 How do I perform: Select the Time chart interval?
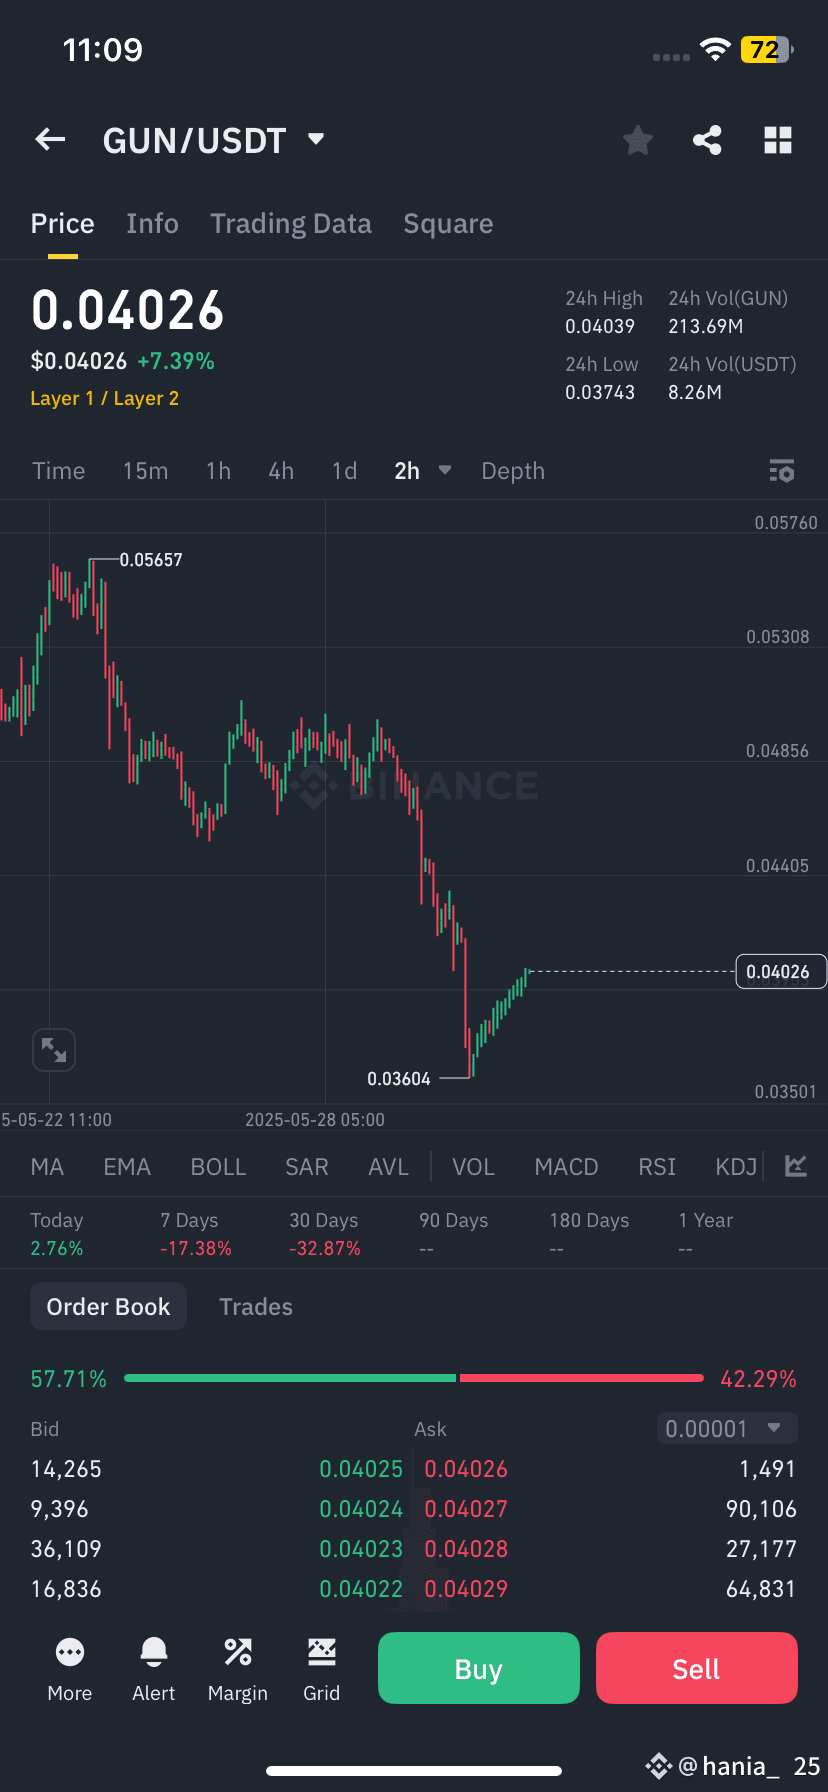[58, 471]
